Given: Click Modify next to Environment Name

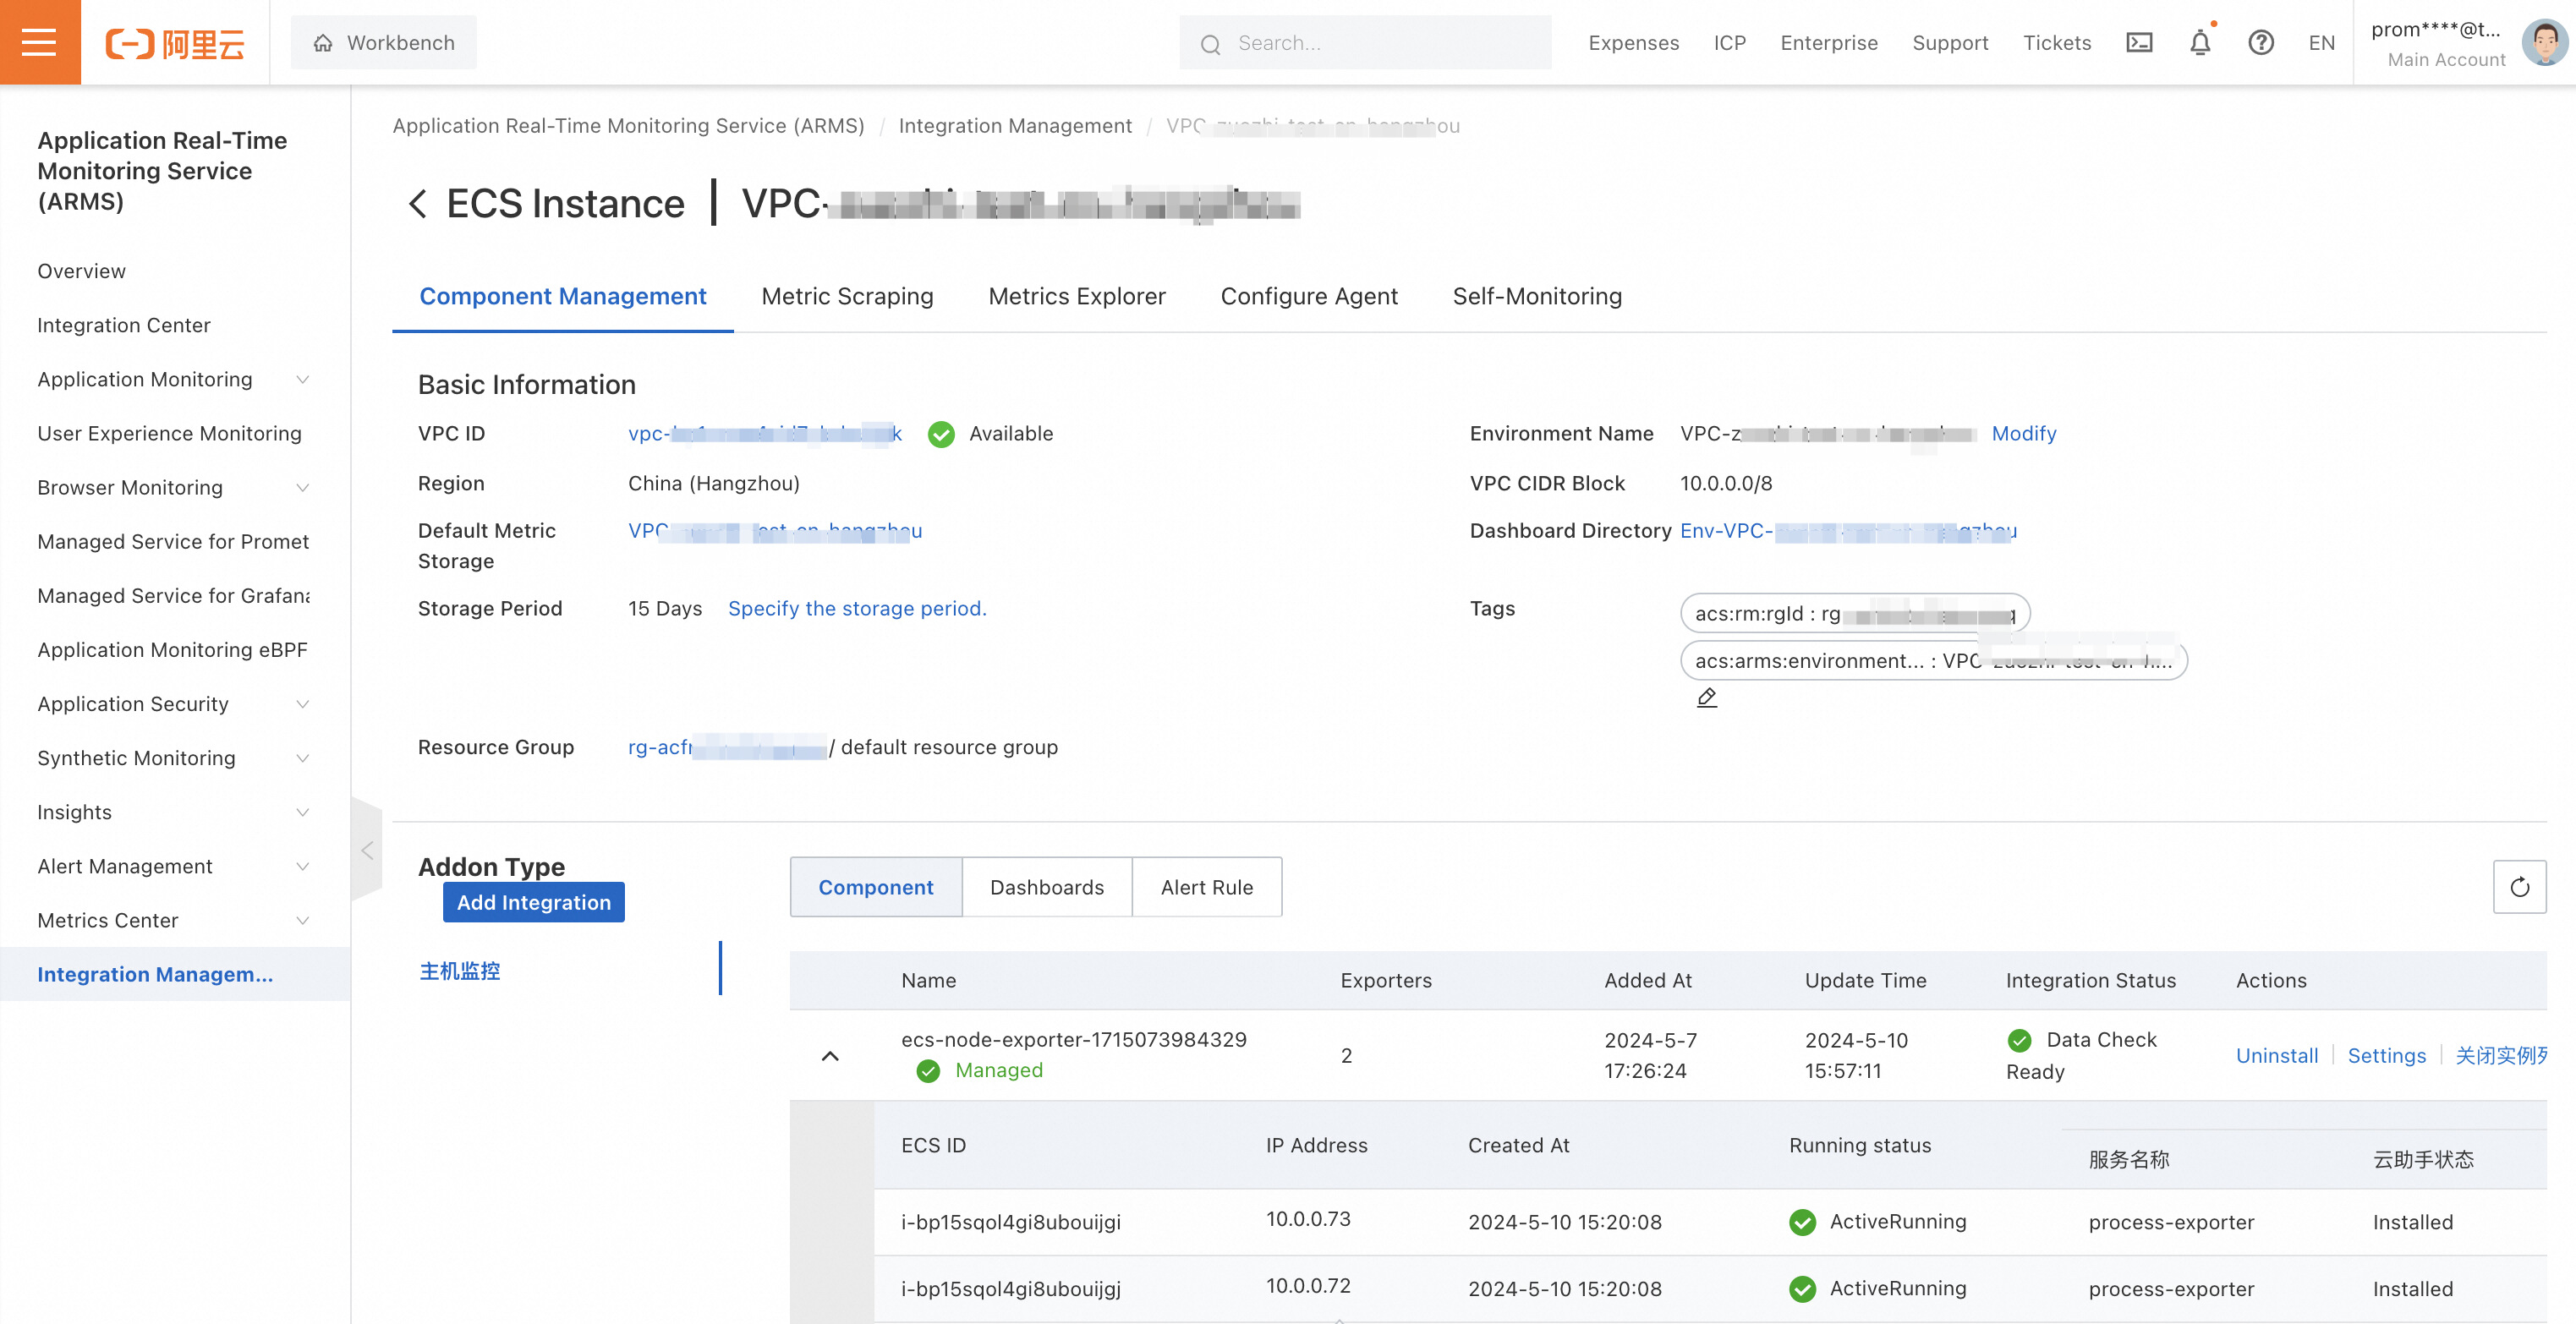Looking at the screenshot, I should tap(2024, 433).
